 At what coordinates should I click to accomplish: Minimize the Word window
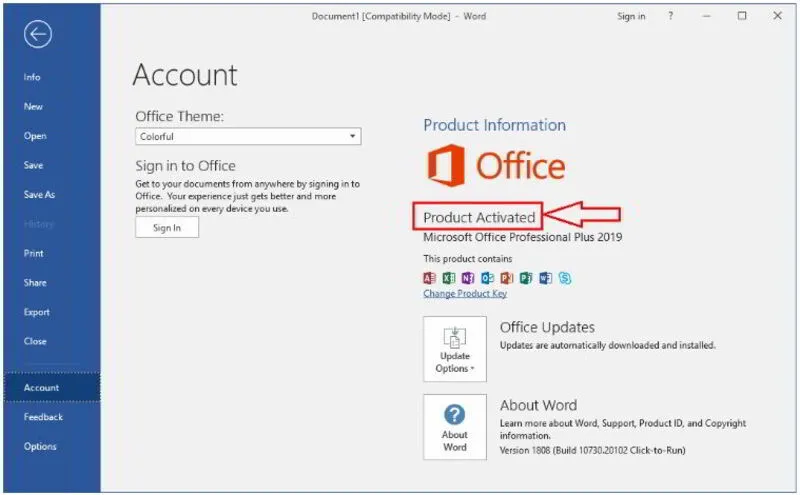click(706, 16)
